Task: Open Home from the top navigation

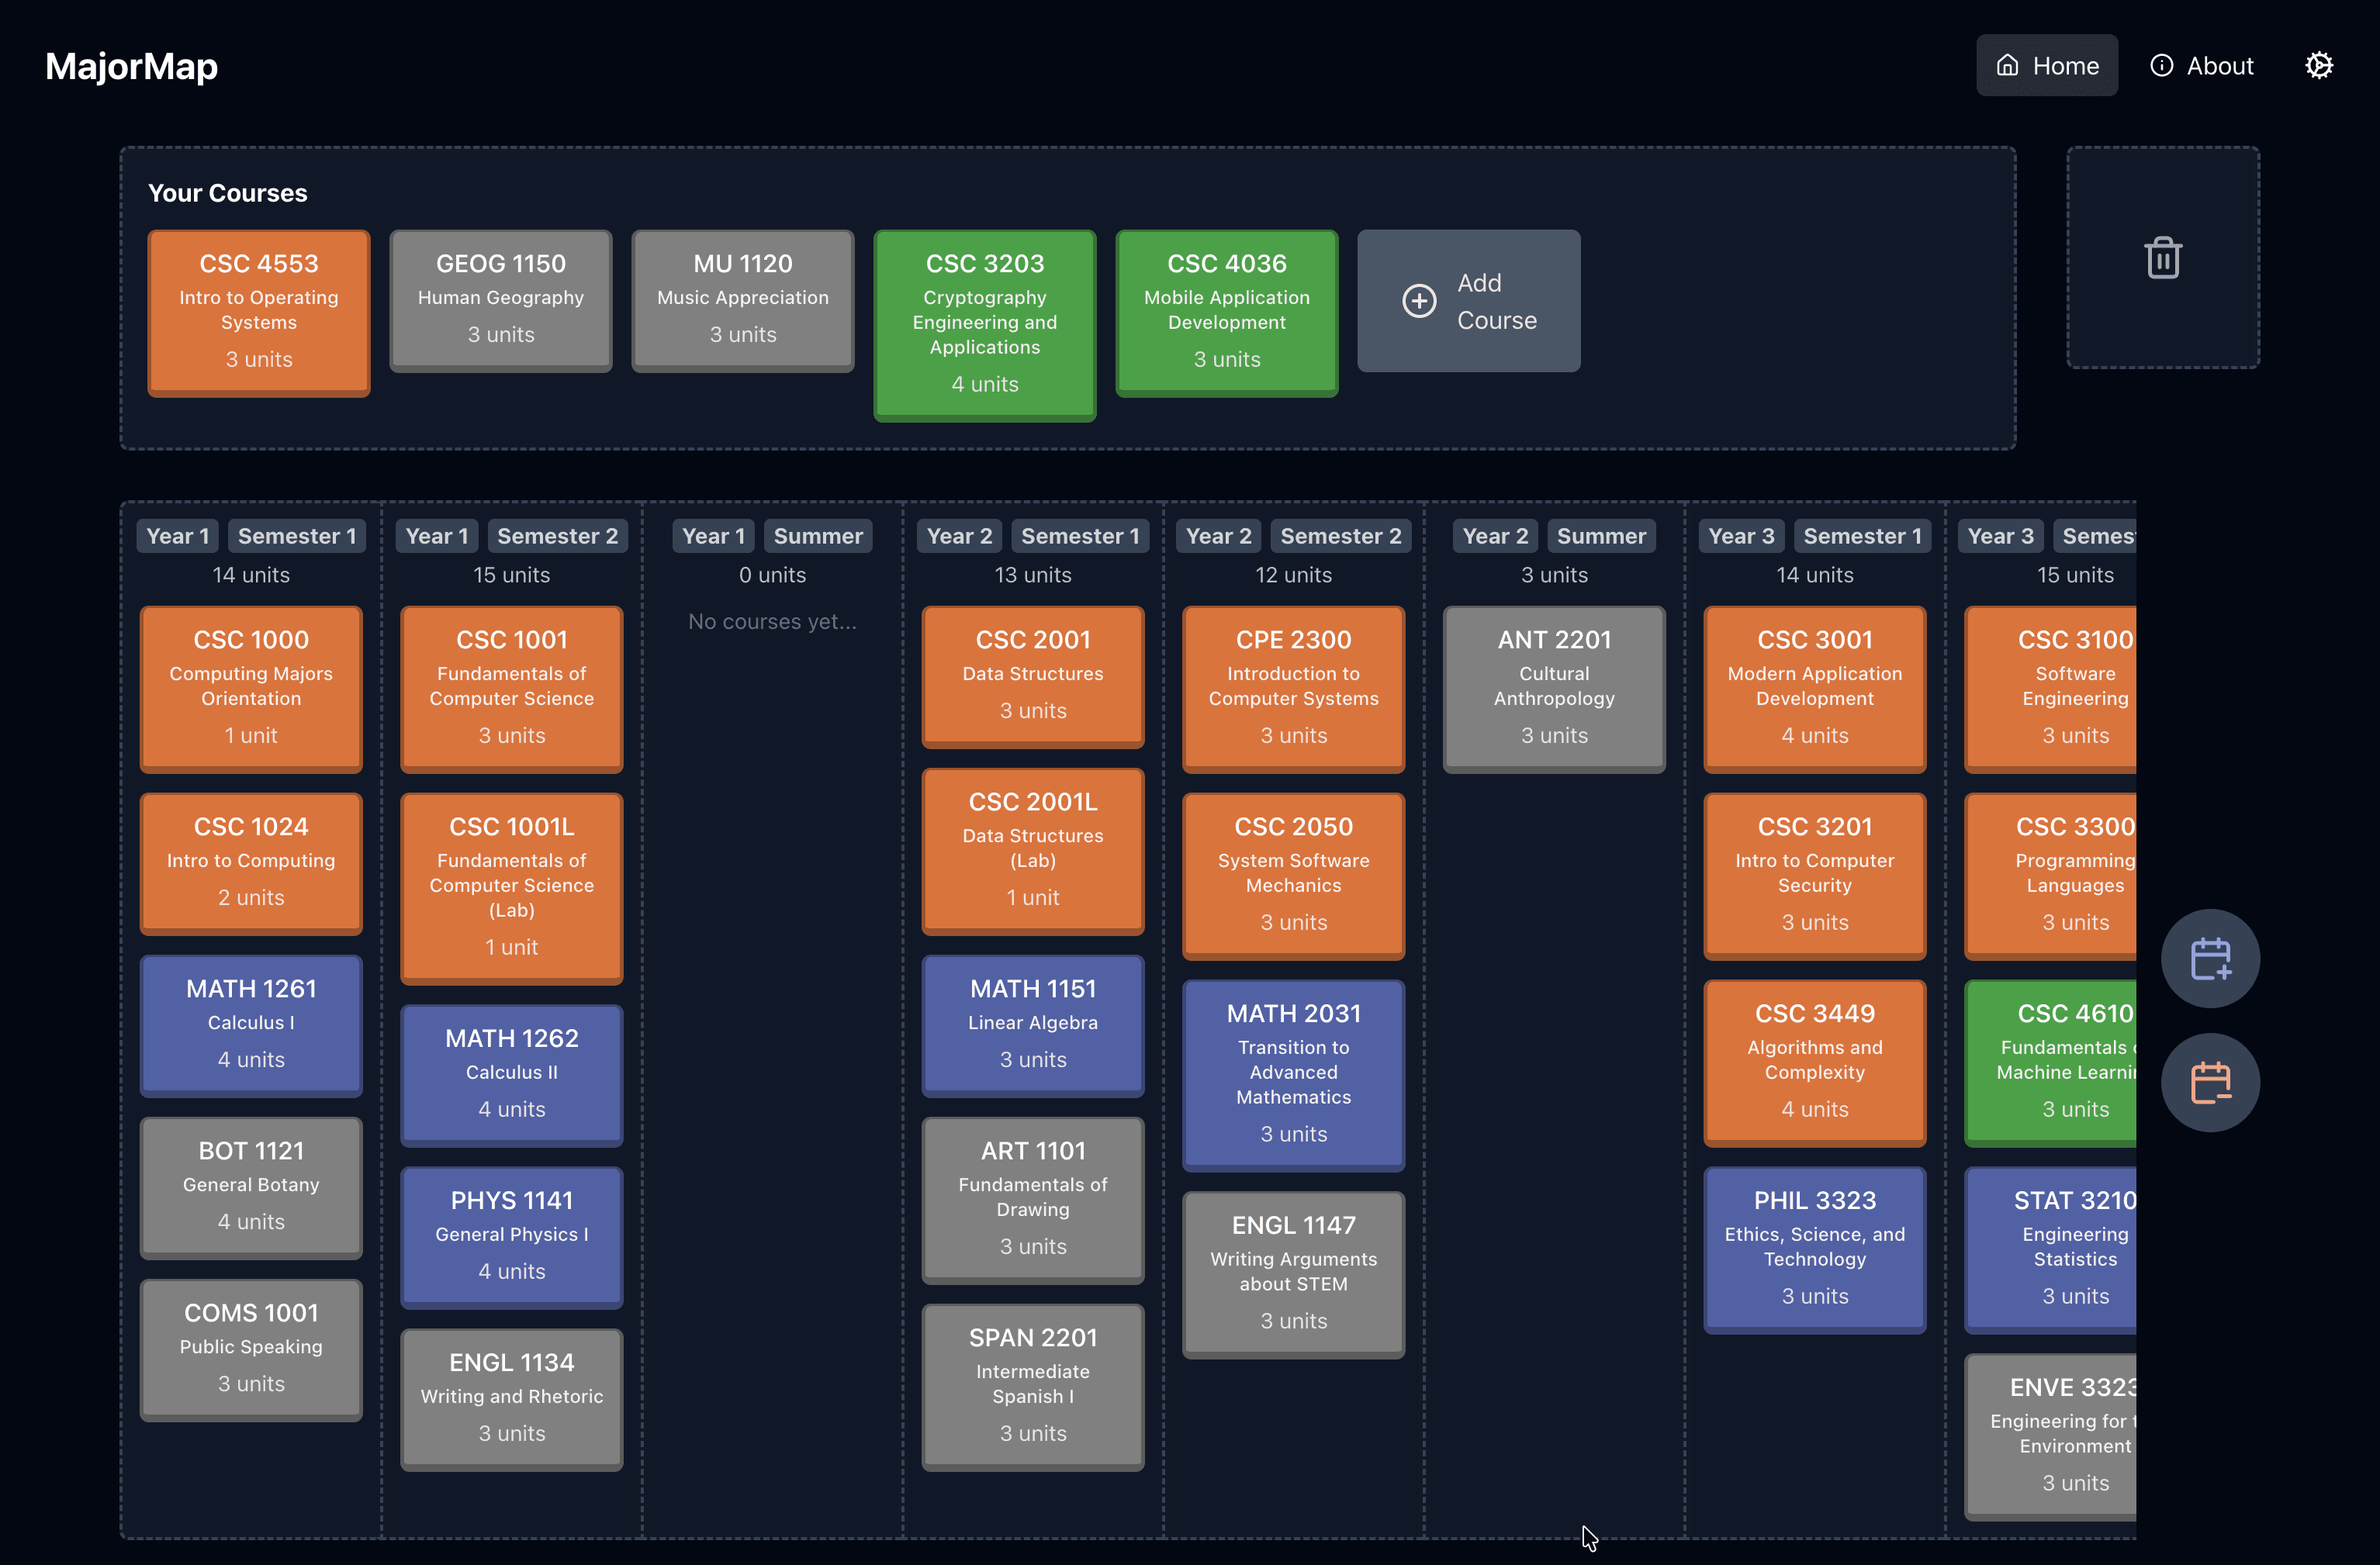Action: (x=2046, y=64)
